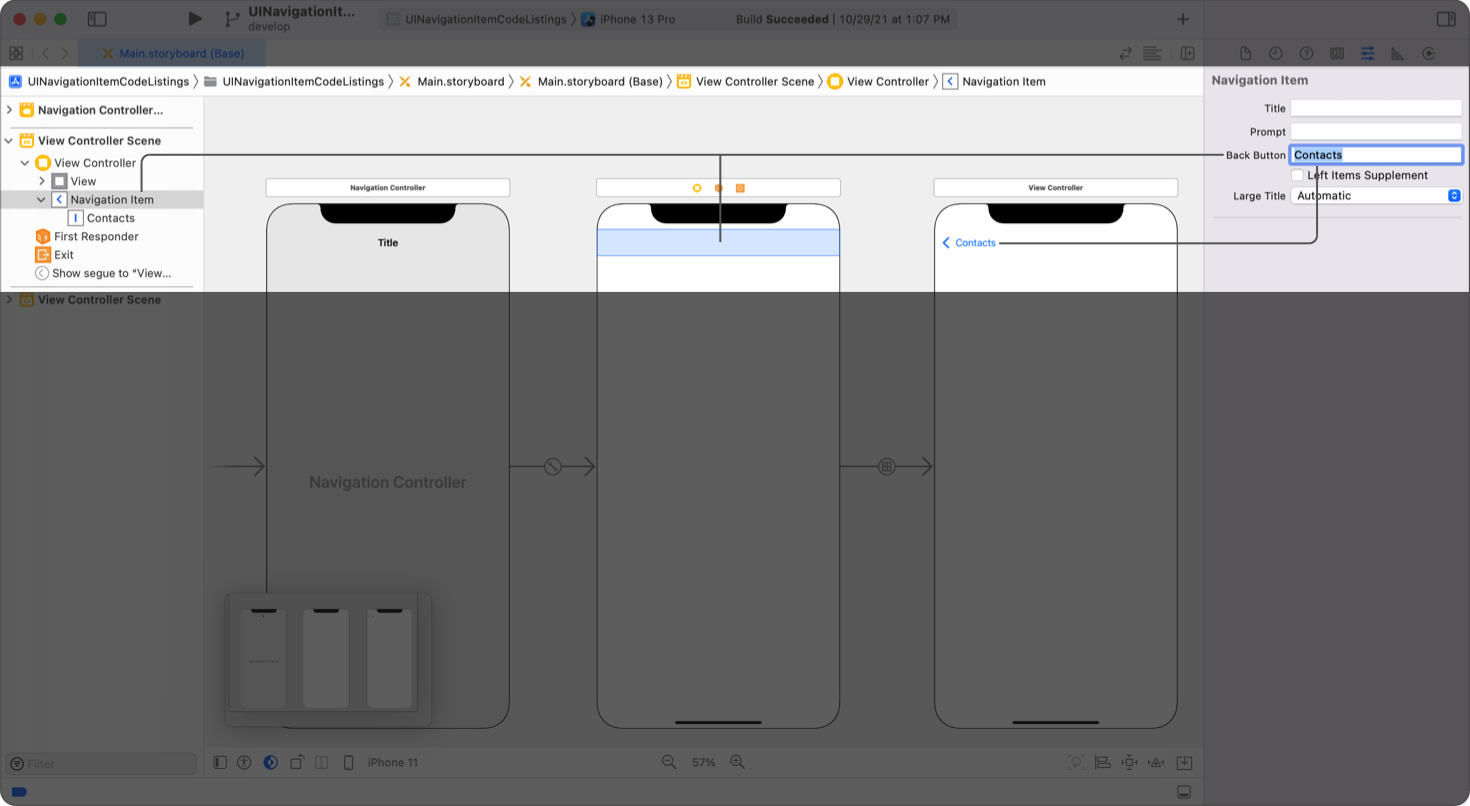Image resolution: width=1470 pixels, height=806 pixels.
Task: Open the History inspector
Action: (1274, 53)
